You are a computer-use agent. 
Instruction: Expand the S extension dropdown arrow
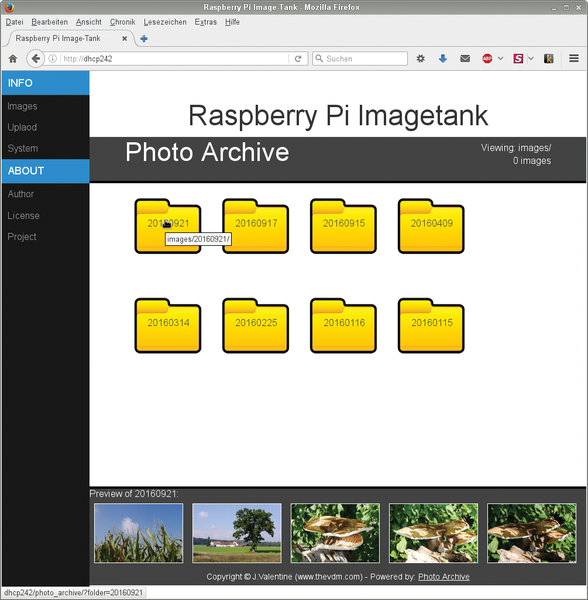531,59
